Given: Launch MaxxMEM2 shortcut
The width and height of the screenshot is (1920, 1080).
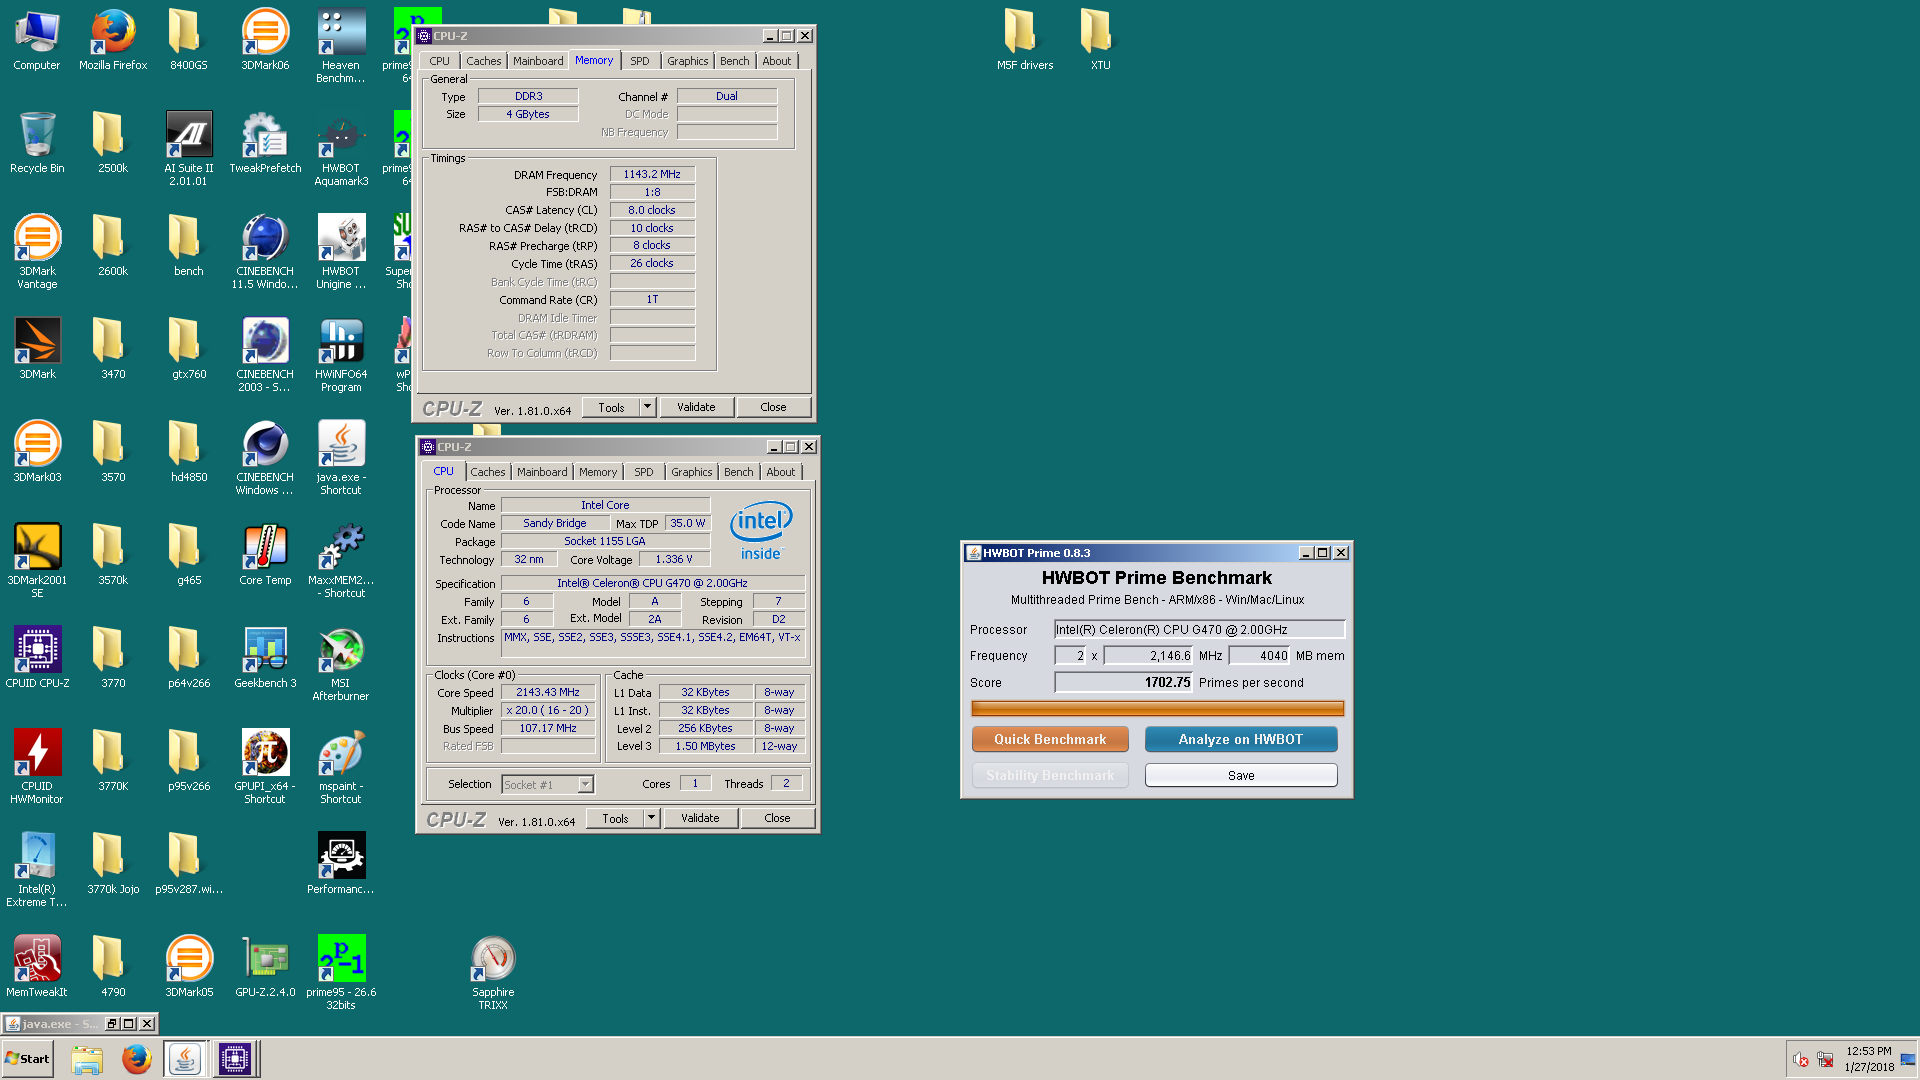Looking at the screenshot, I should [x=341, y=561].
